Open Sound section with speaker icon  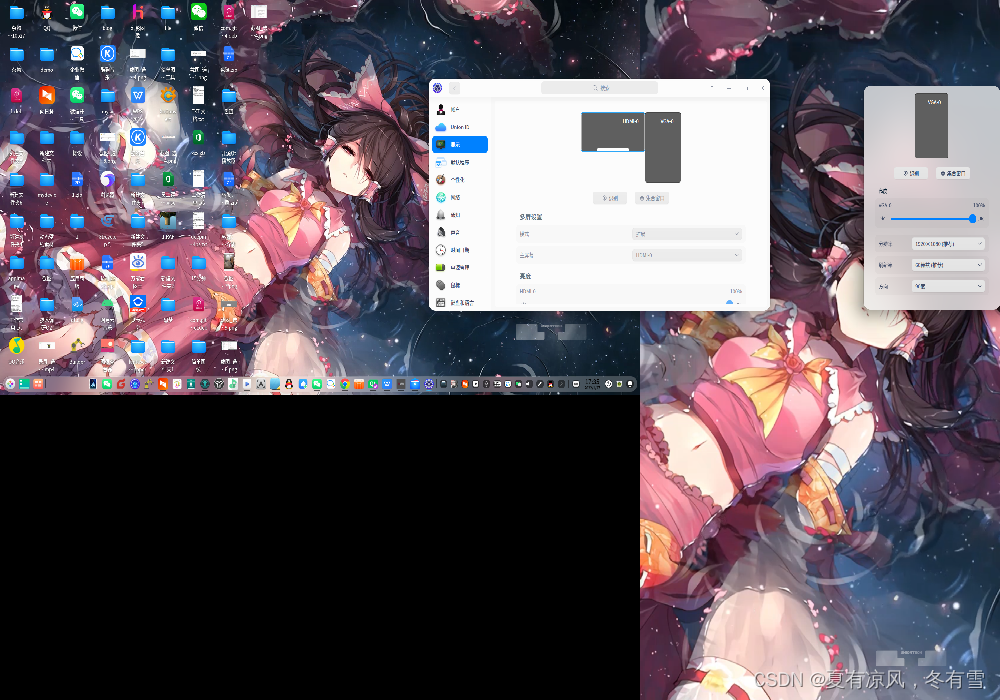coord(460,233)
